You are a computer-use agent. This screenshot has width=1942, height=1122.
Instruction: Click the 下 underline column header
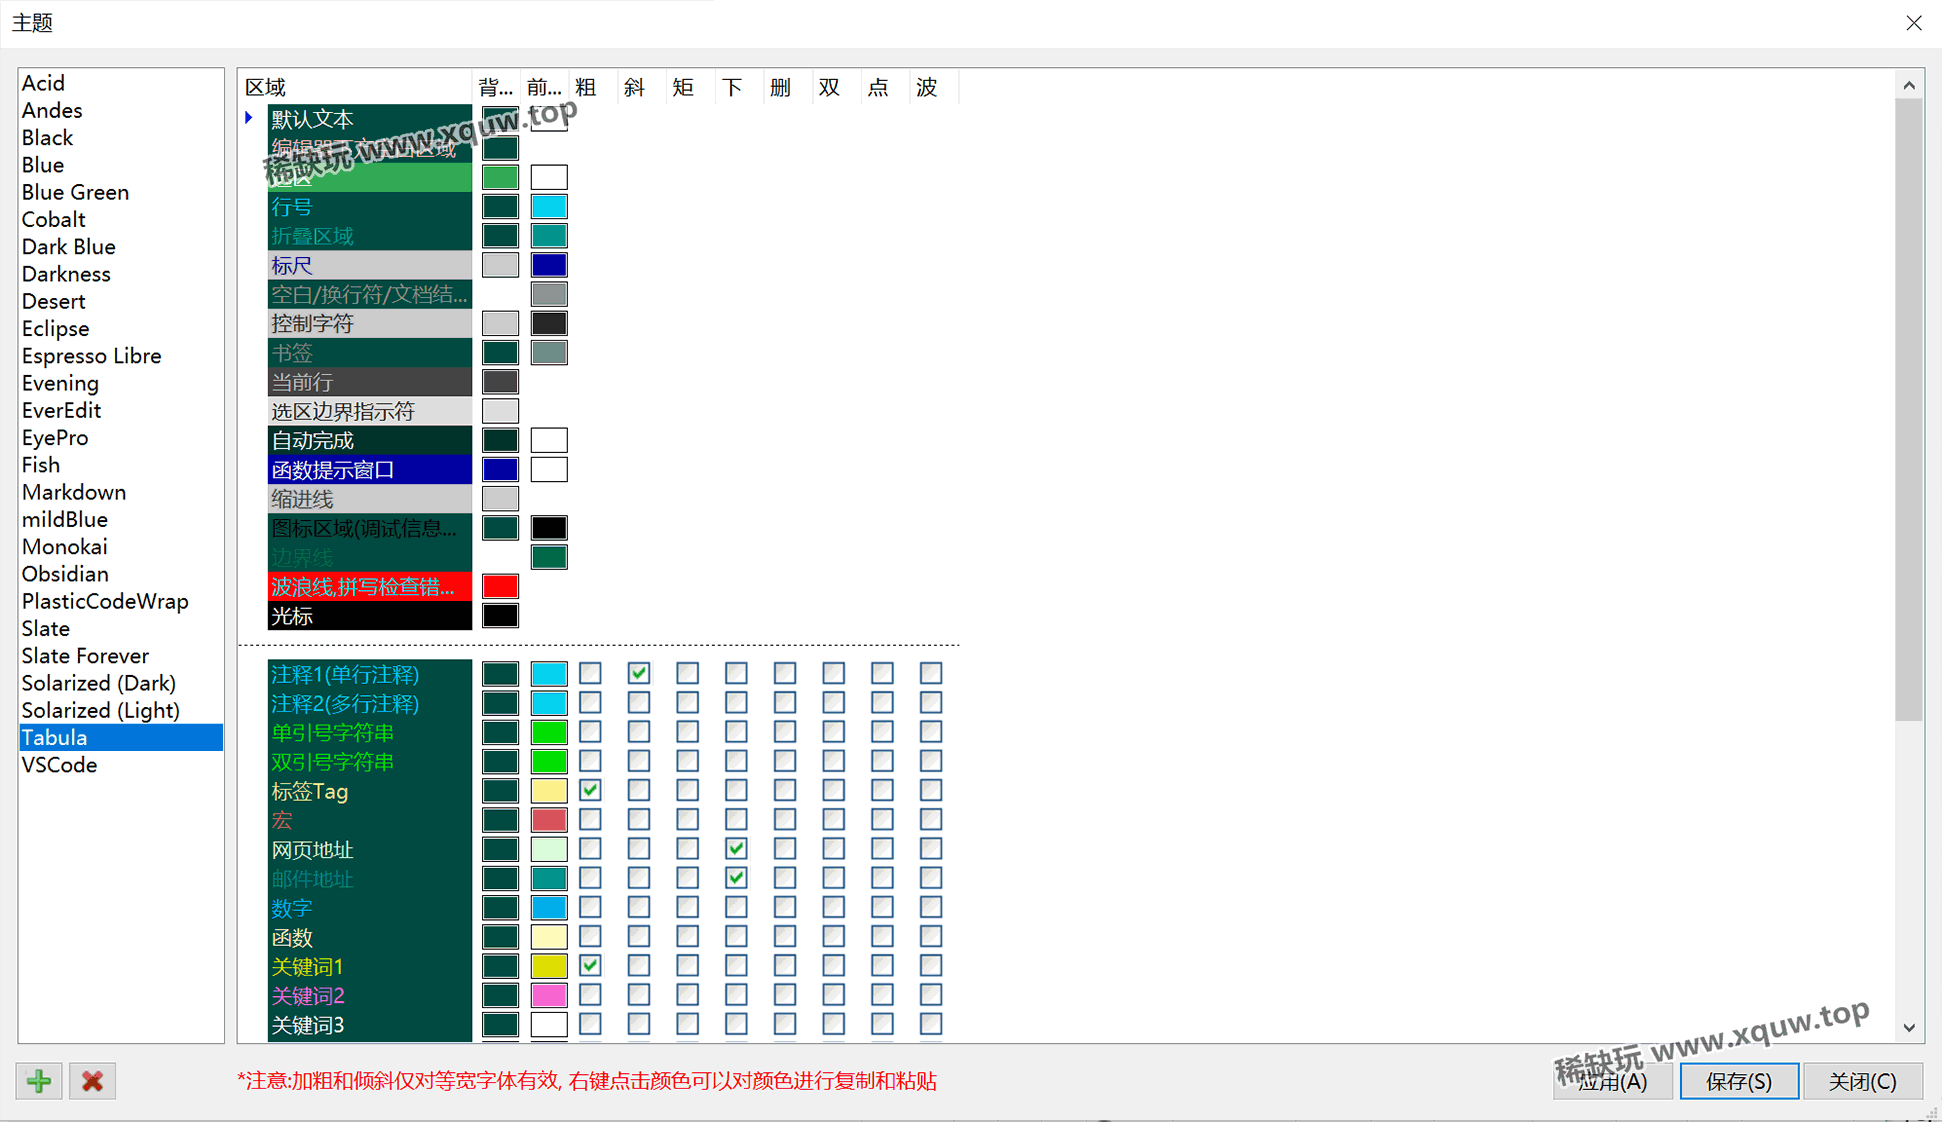pos(737,87)
